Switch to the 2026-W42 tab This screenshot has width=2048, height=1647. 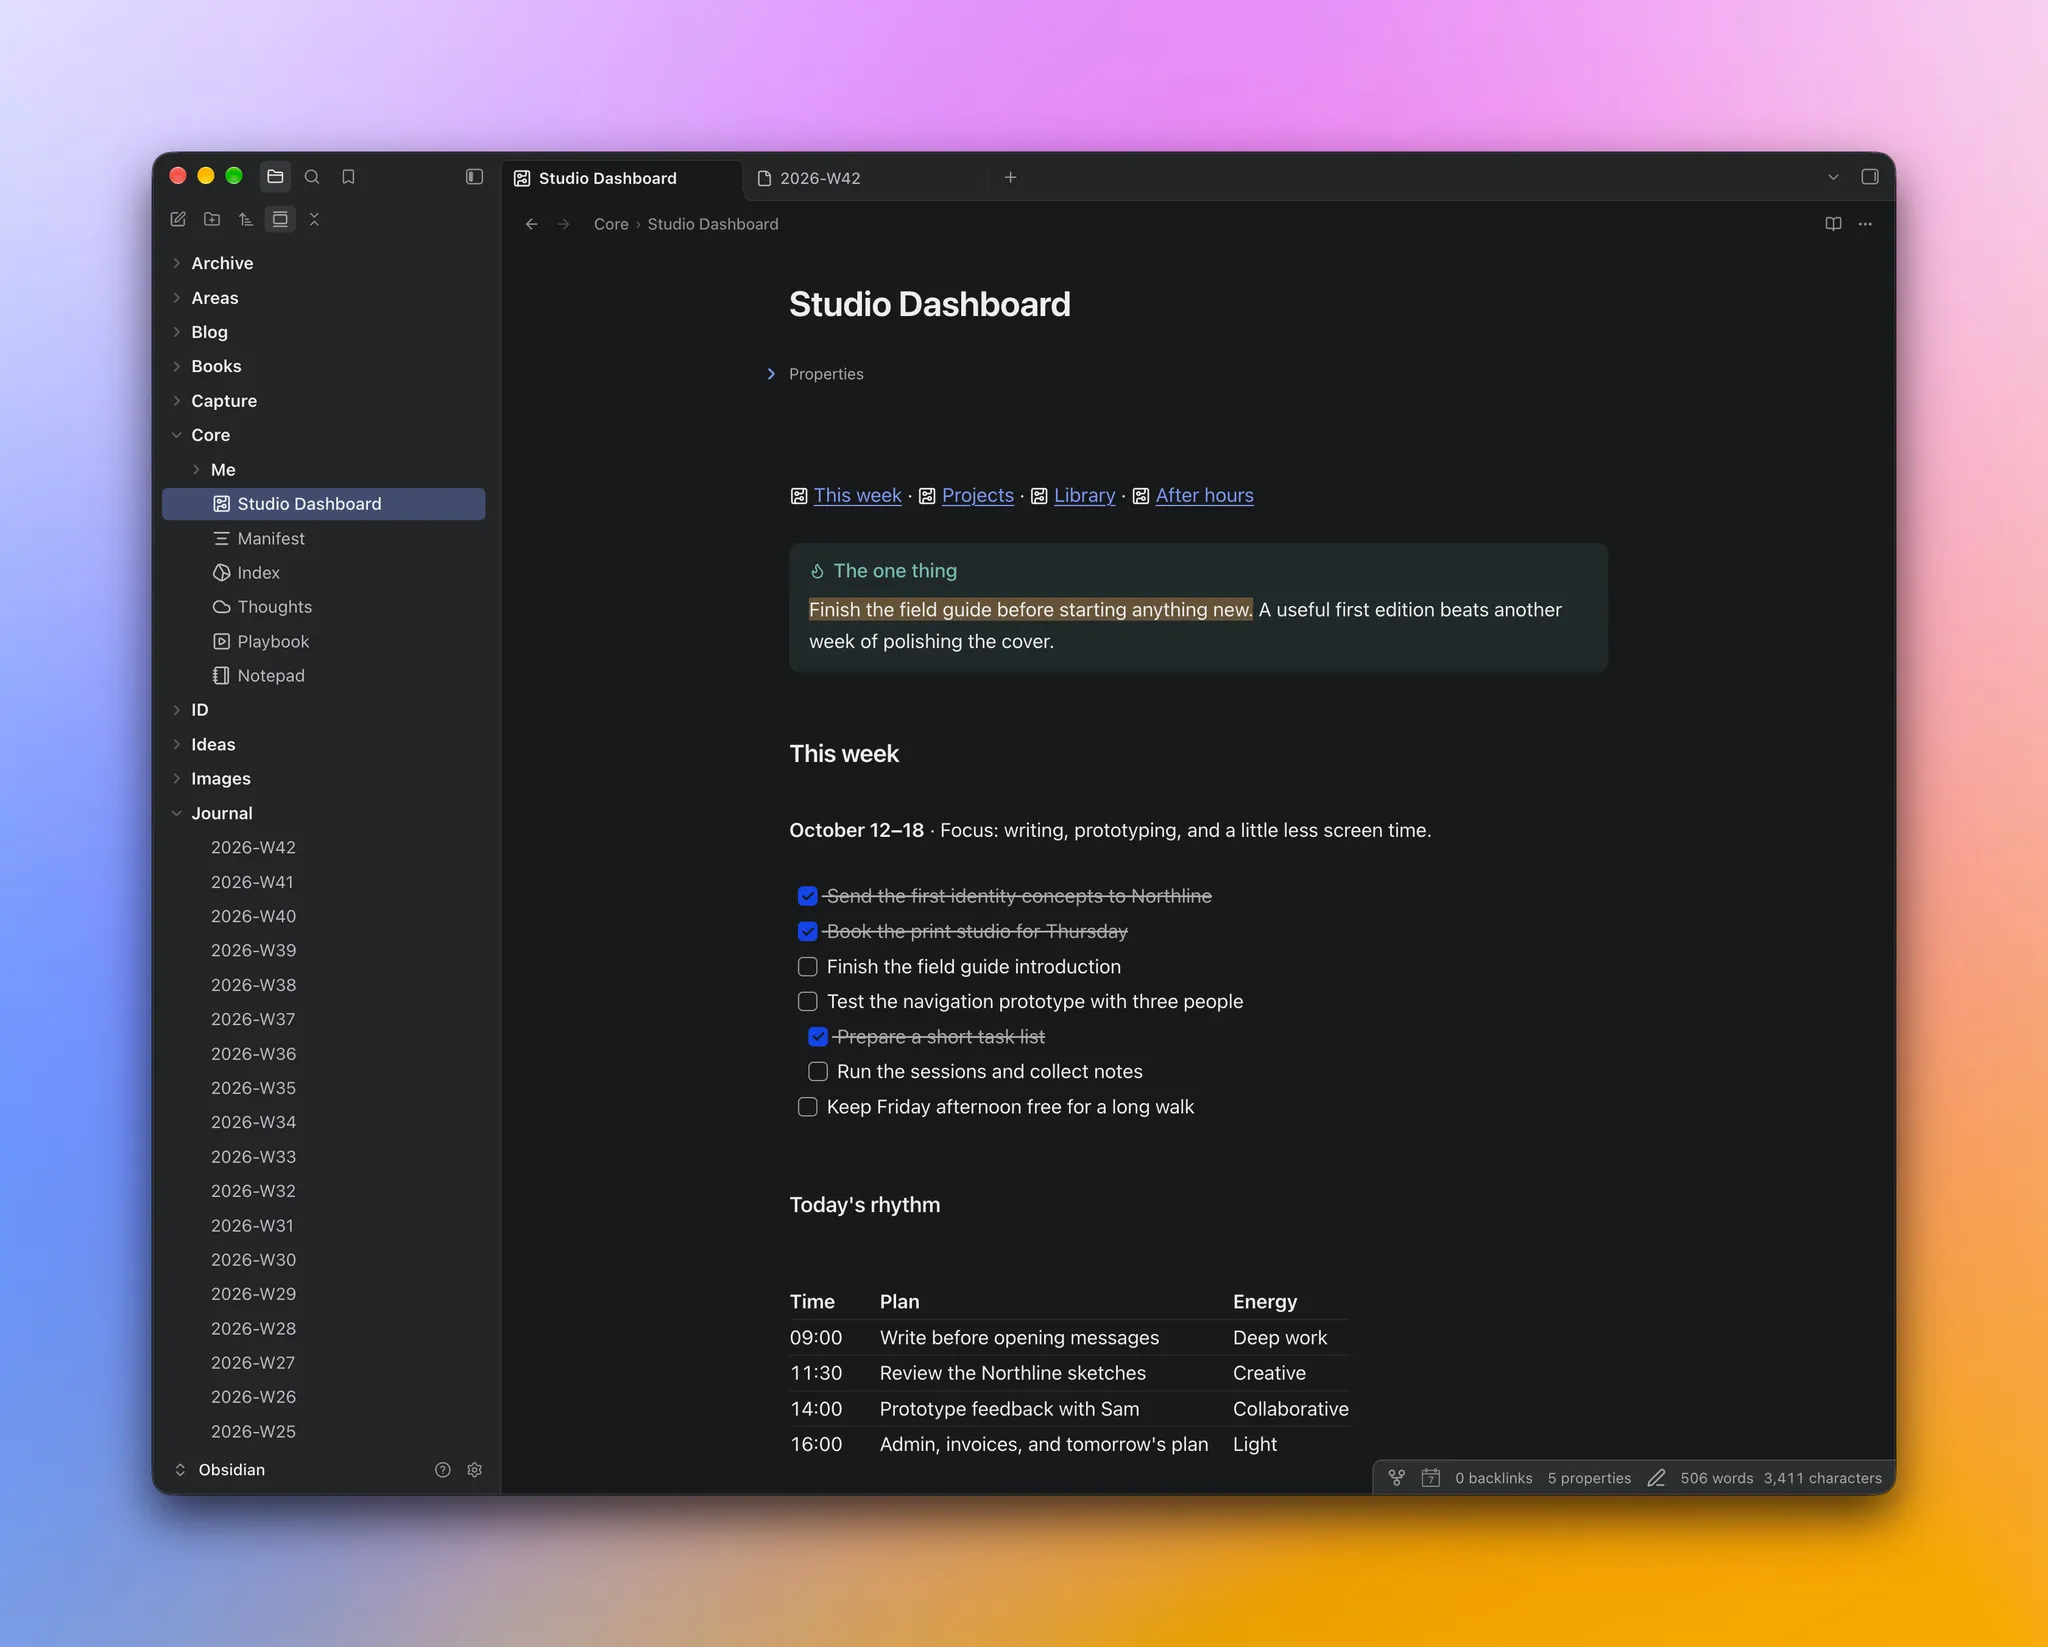coord(864,178)
